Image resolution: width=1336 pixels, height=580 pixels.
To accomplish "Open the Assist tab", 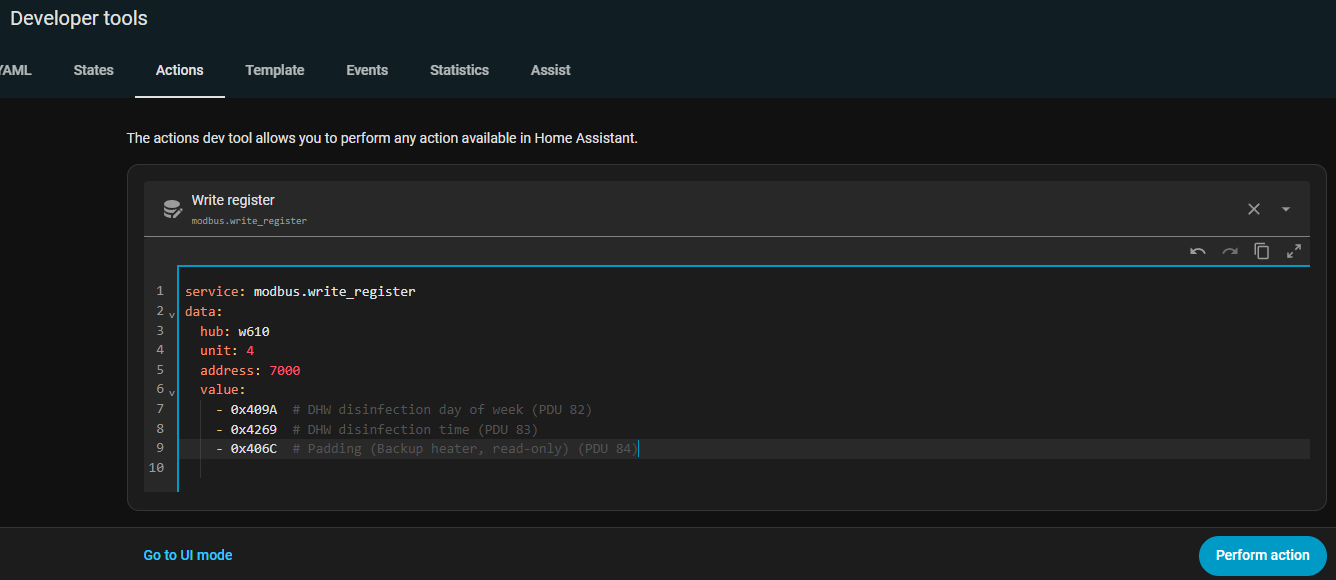I will pyautogui.click(x=550, y=70).
